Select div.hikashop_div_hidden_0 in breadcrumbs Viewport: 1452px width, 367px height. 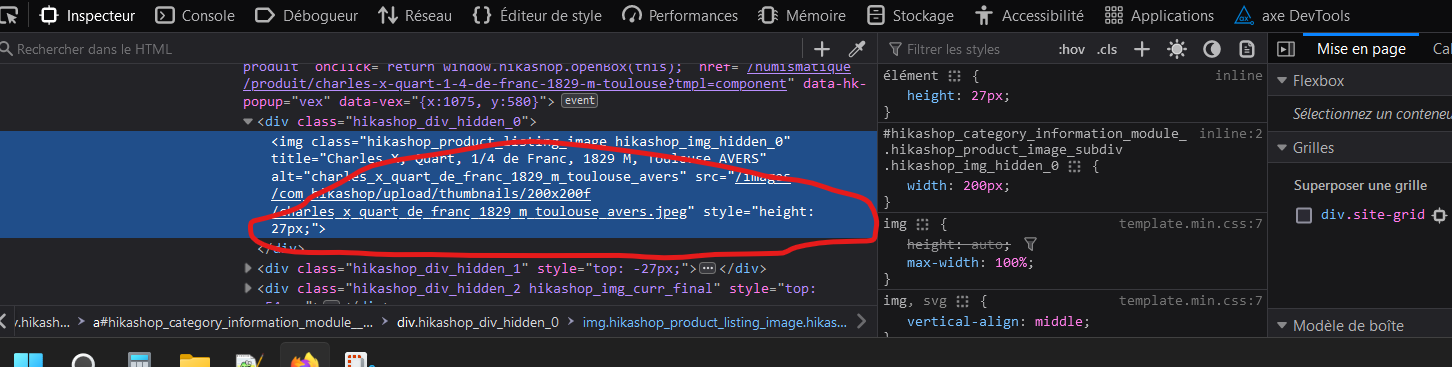[478, 322]
